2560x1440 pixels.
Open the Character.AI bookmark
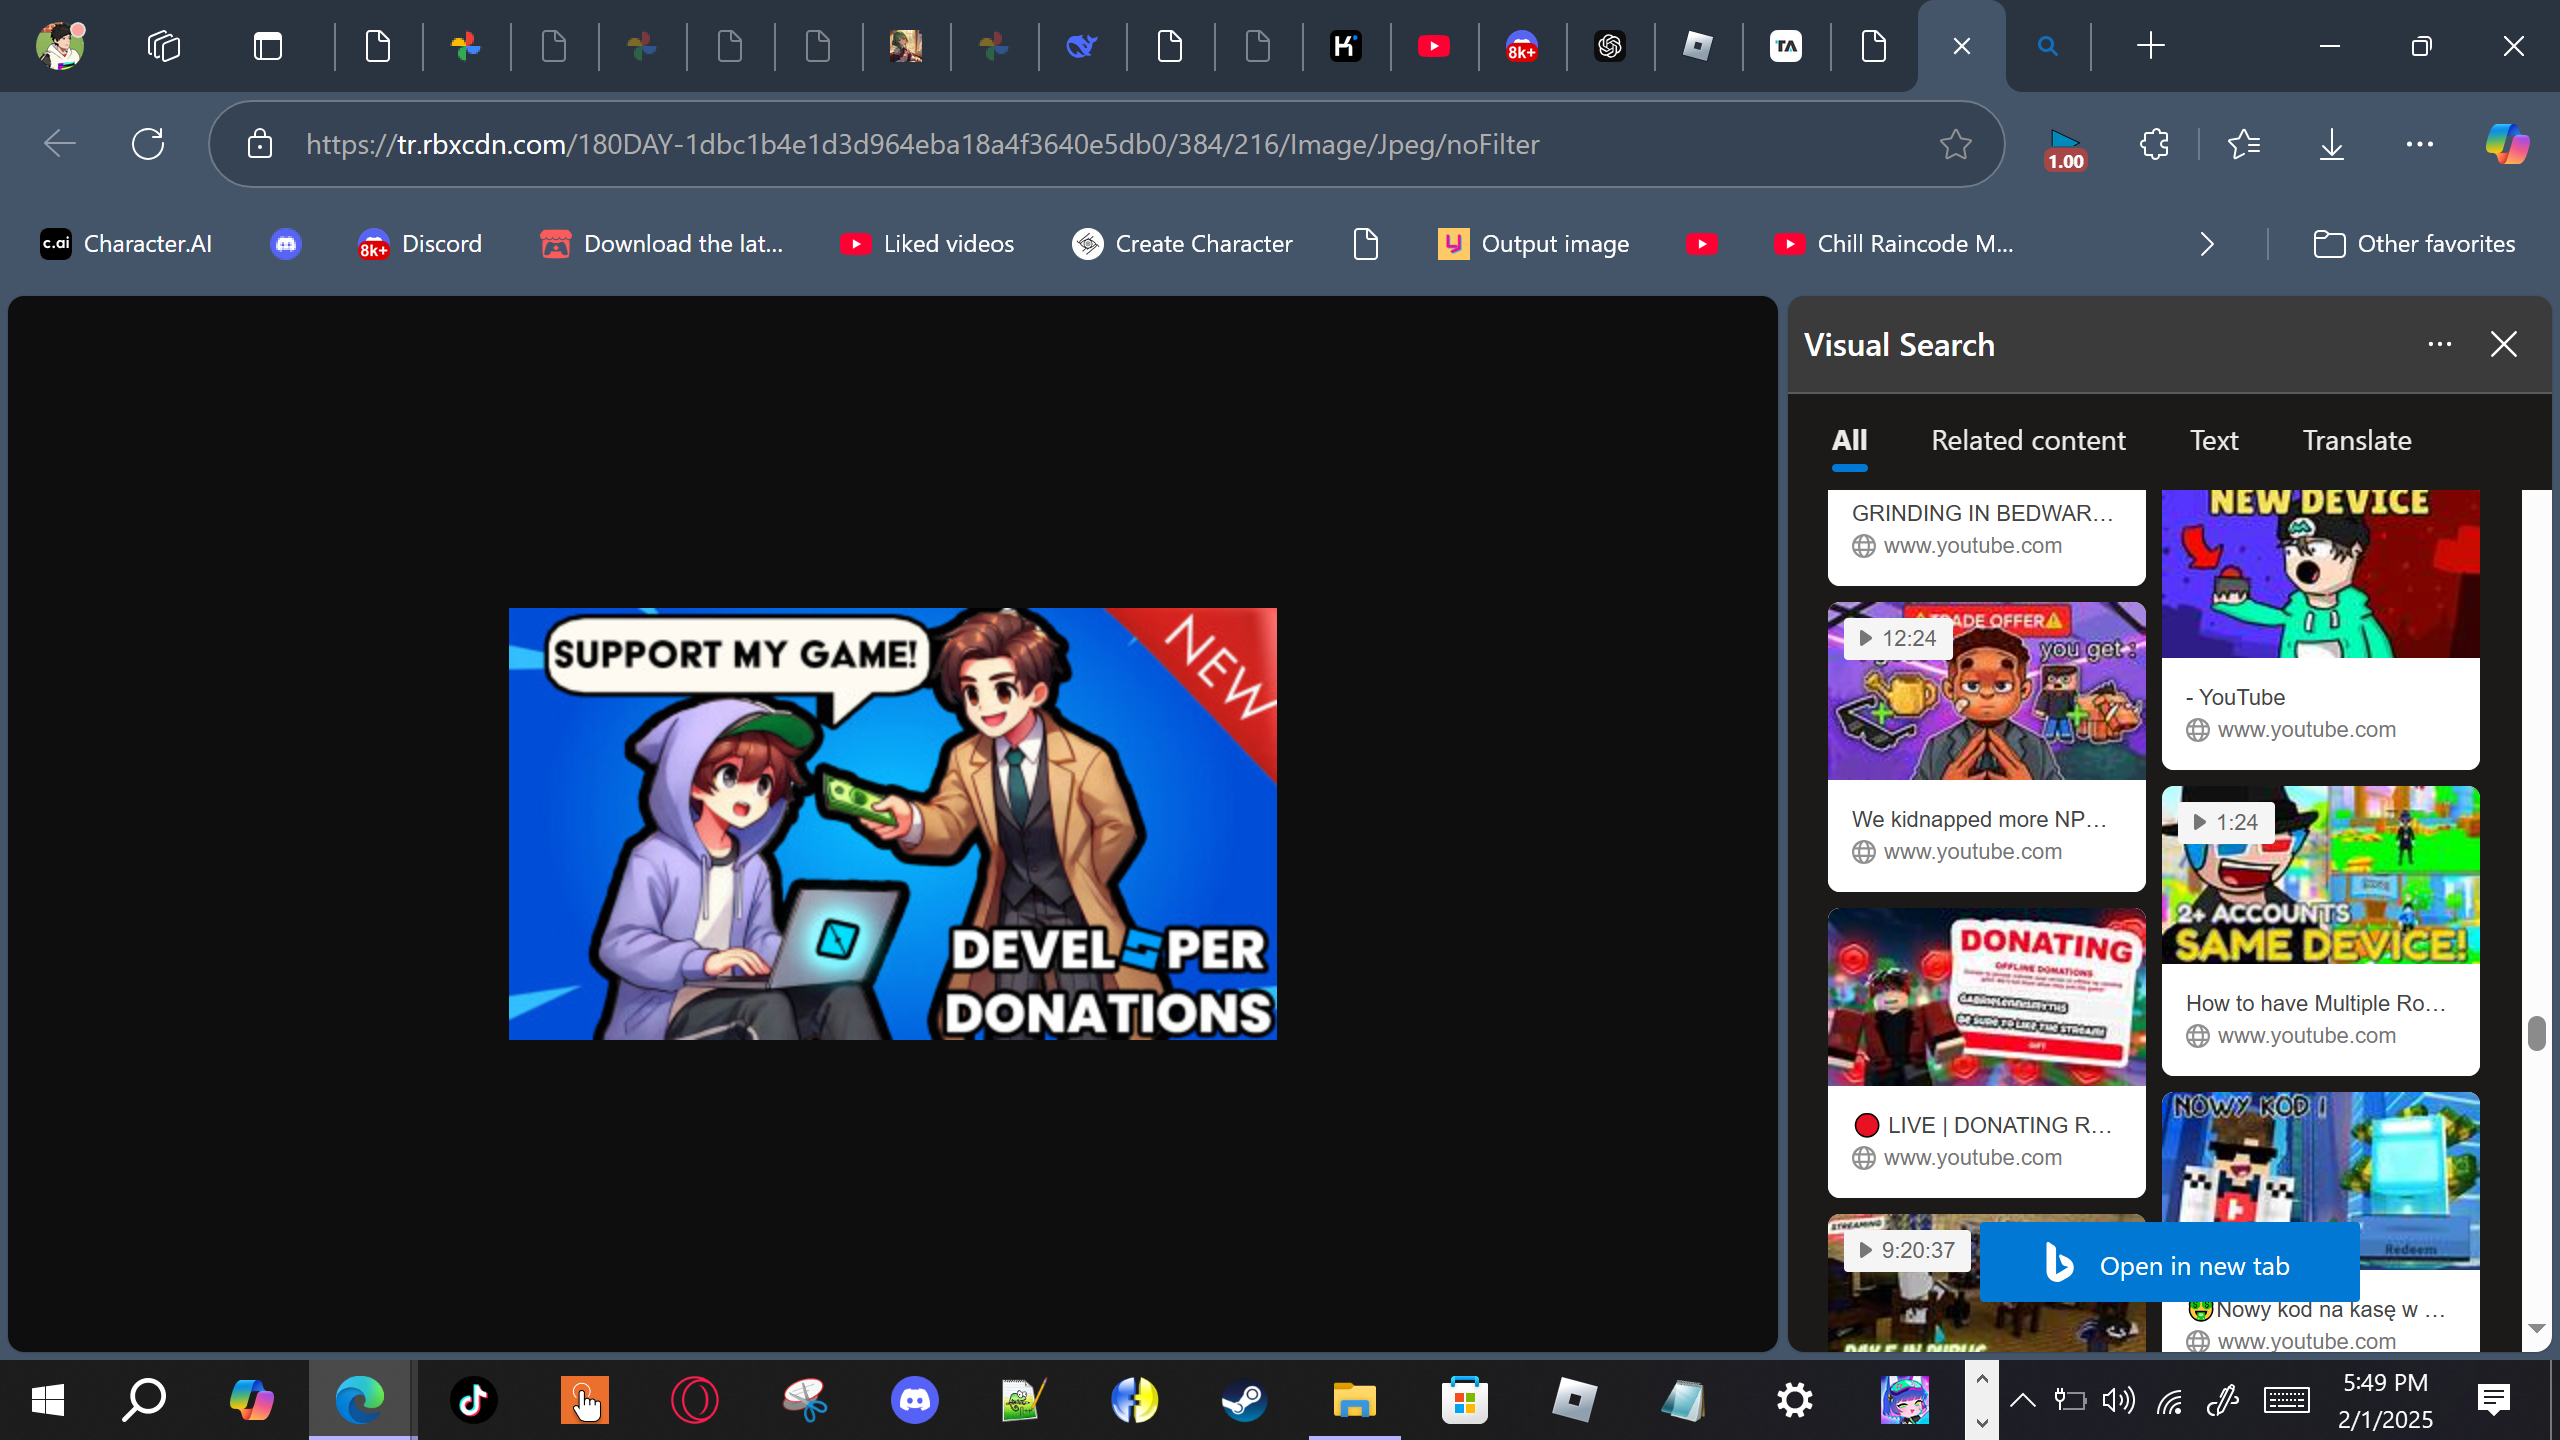126,244
